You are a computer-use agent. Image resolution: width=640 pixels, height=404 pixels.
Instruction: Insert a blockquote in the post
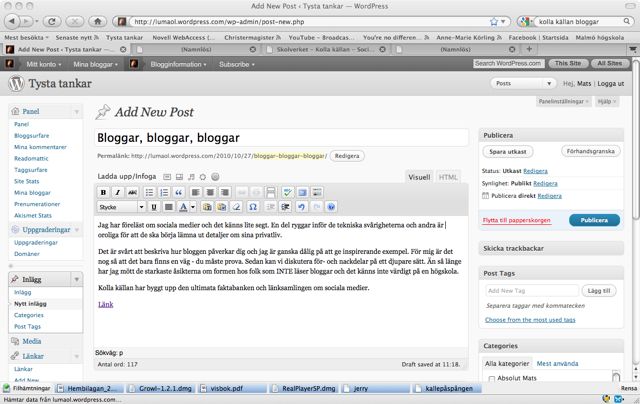[x=179, y=192]
